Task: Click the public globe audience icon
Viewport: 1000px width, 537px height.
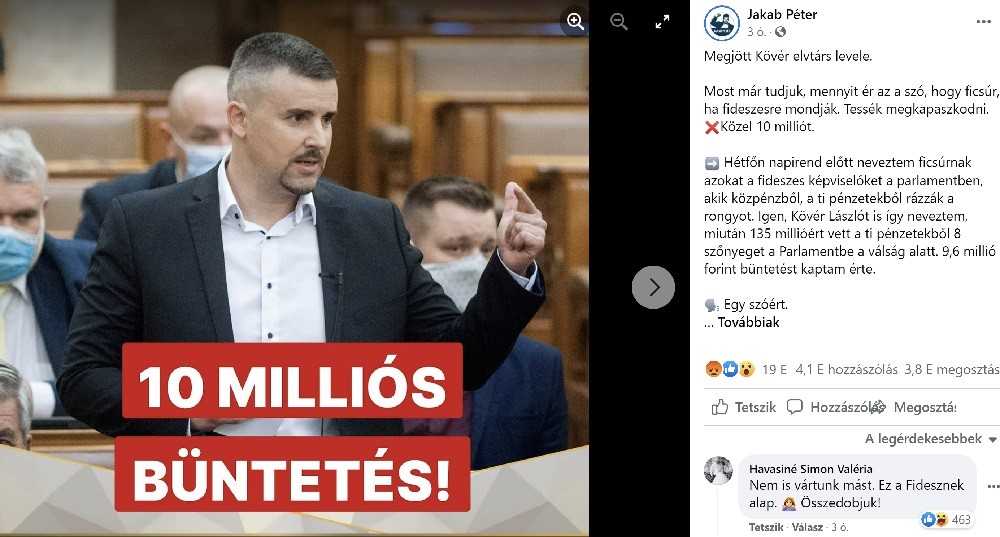Action: pyautogui.click(x=780, y=32)
